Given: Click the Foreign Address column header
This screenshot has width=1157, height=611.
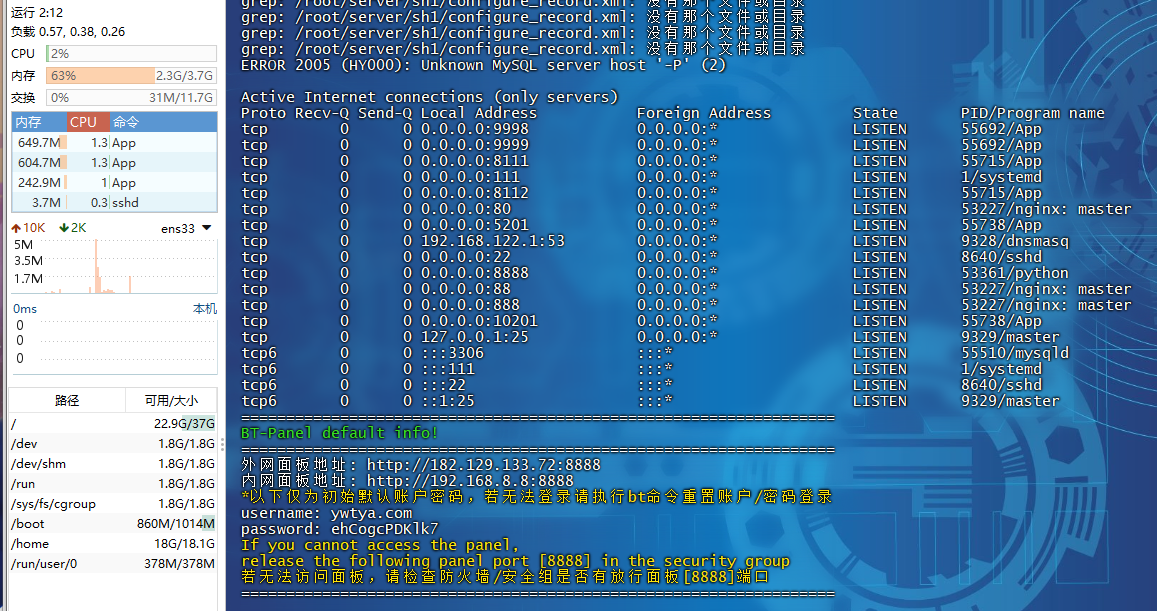Looking at the screenshot, I should coord(703,113).
